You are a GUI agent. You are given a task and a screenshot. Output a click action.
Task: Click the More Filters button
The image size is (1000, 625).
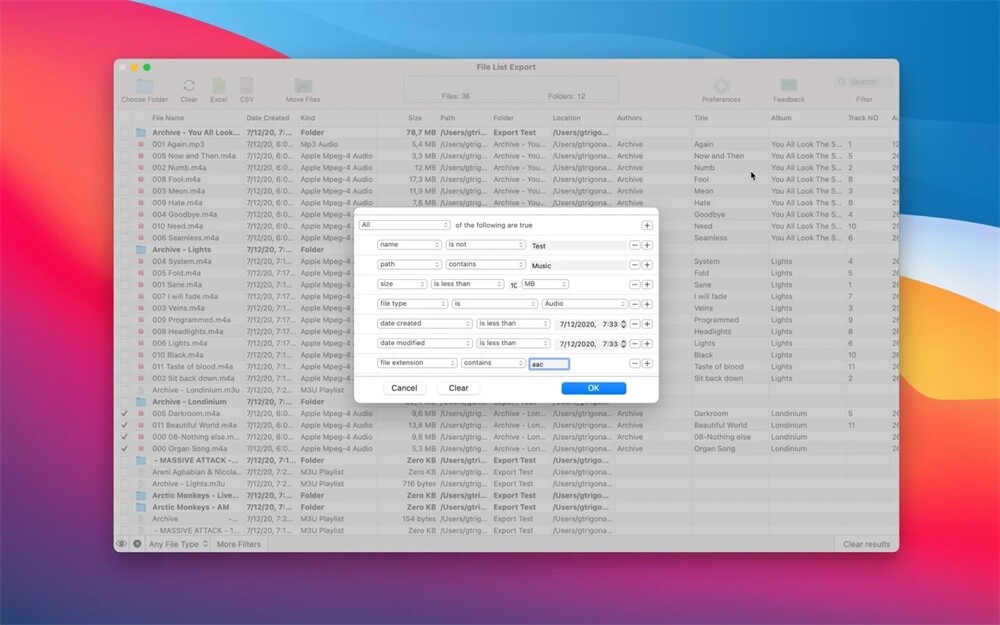pyautogui.click(x=239, y=544)
